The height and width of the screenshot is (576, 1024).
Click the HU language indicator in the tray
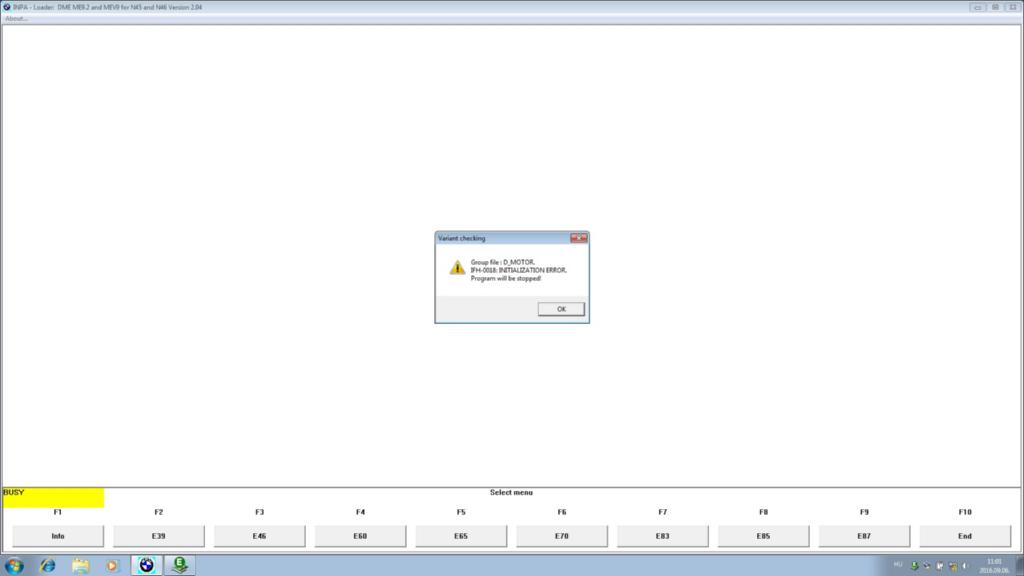[x=898, y=565]
